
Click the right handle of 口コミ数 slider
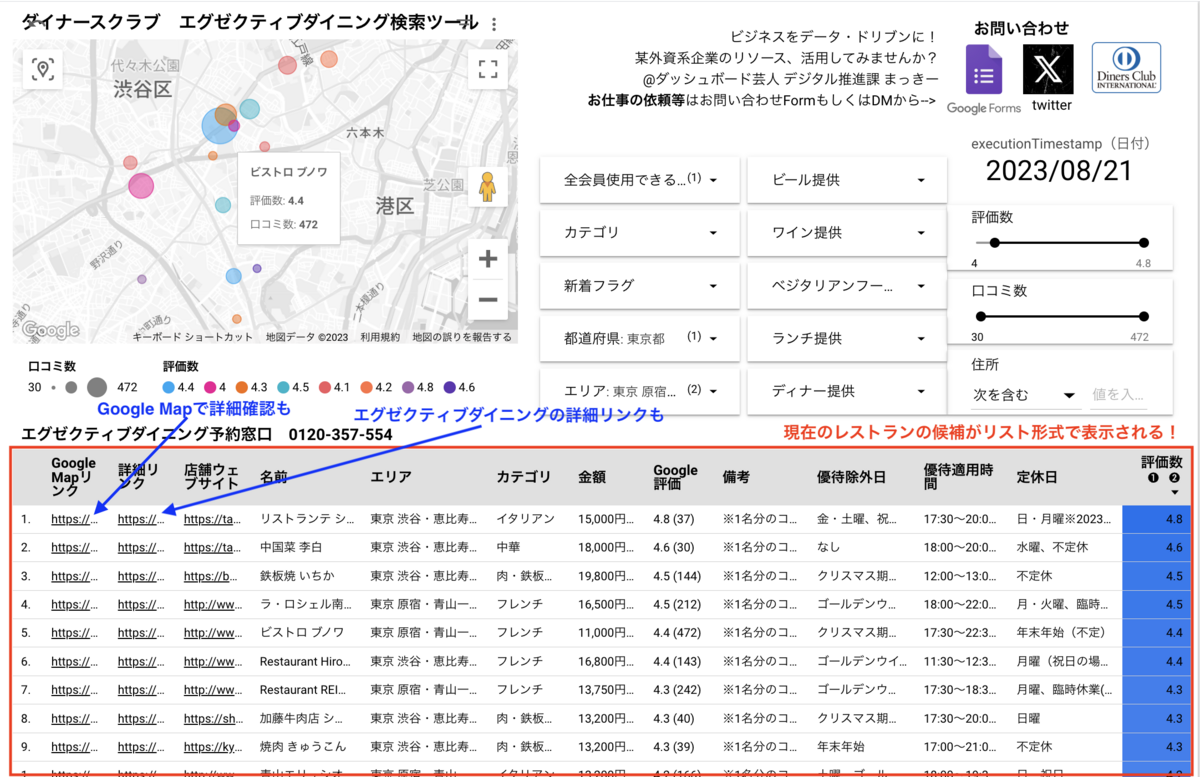1143,320
